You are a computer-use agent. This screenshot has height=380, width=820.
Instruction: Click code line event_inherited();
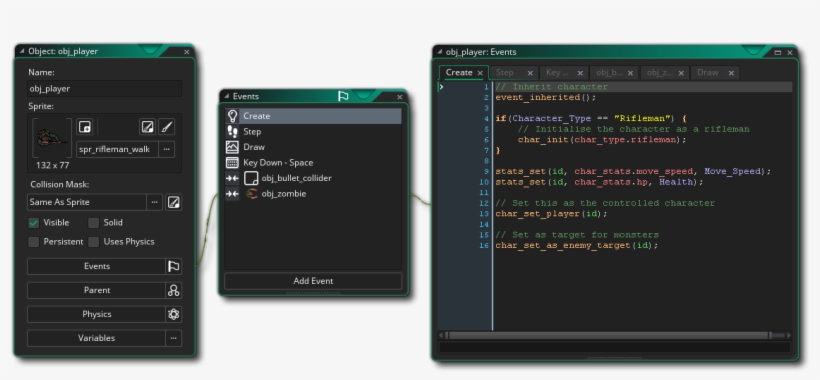[x=545, y=98]
